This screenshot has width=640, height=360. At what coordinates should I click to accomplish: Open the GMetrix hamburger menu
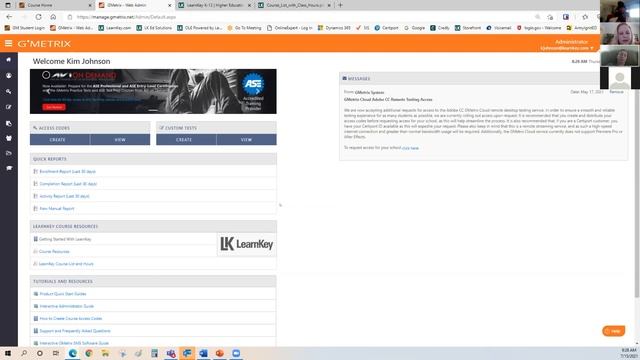click(x=8, y=43)
